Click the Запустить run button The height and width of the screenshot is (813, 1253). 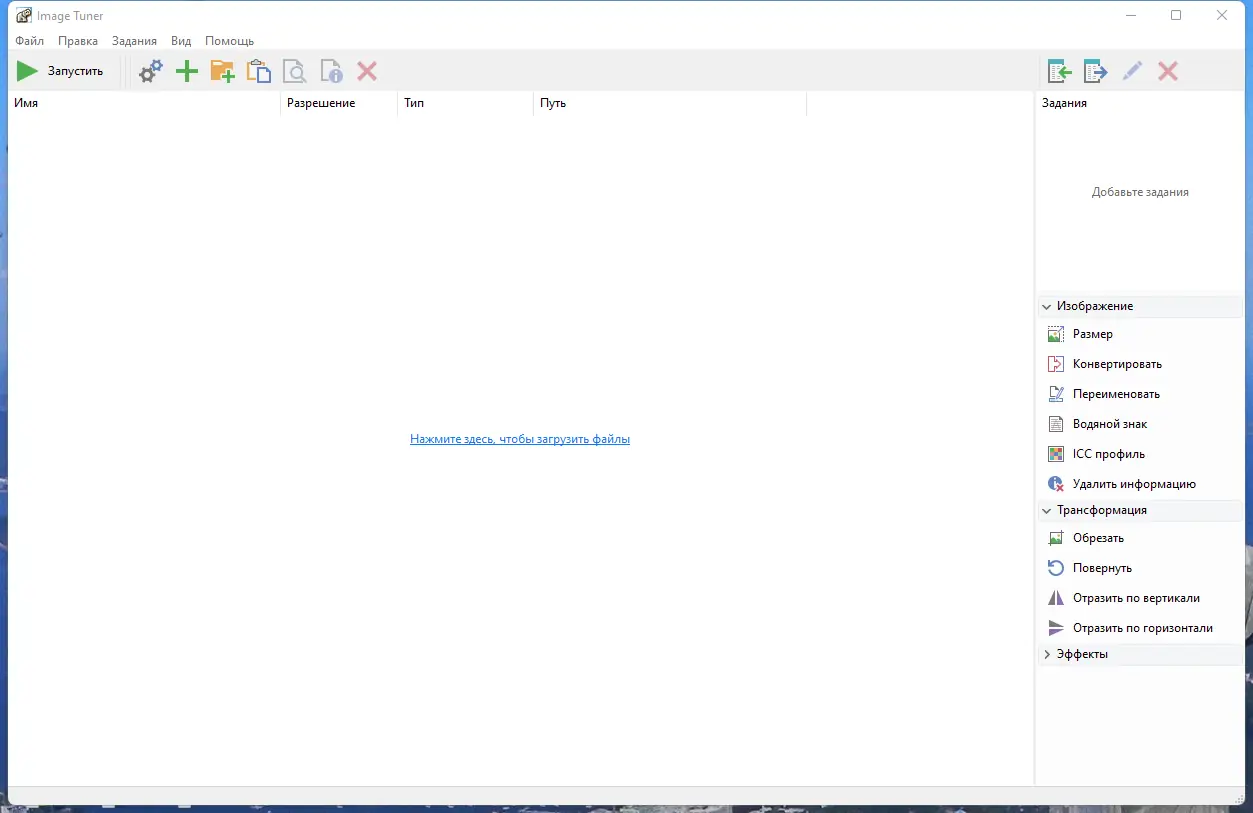(61, 71)
